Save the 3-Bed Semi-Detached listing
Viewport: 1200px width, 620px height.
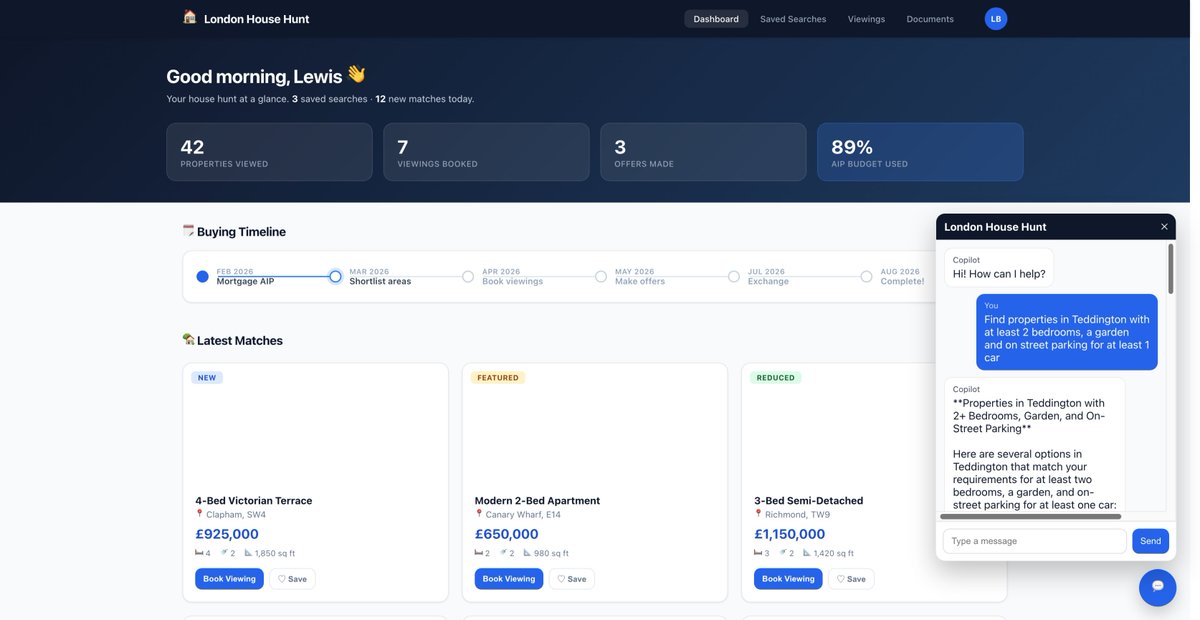[851, 579]
